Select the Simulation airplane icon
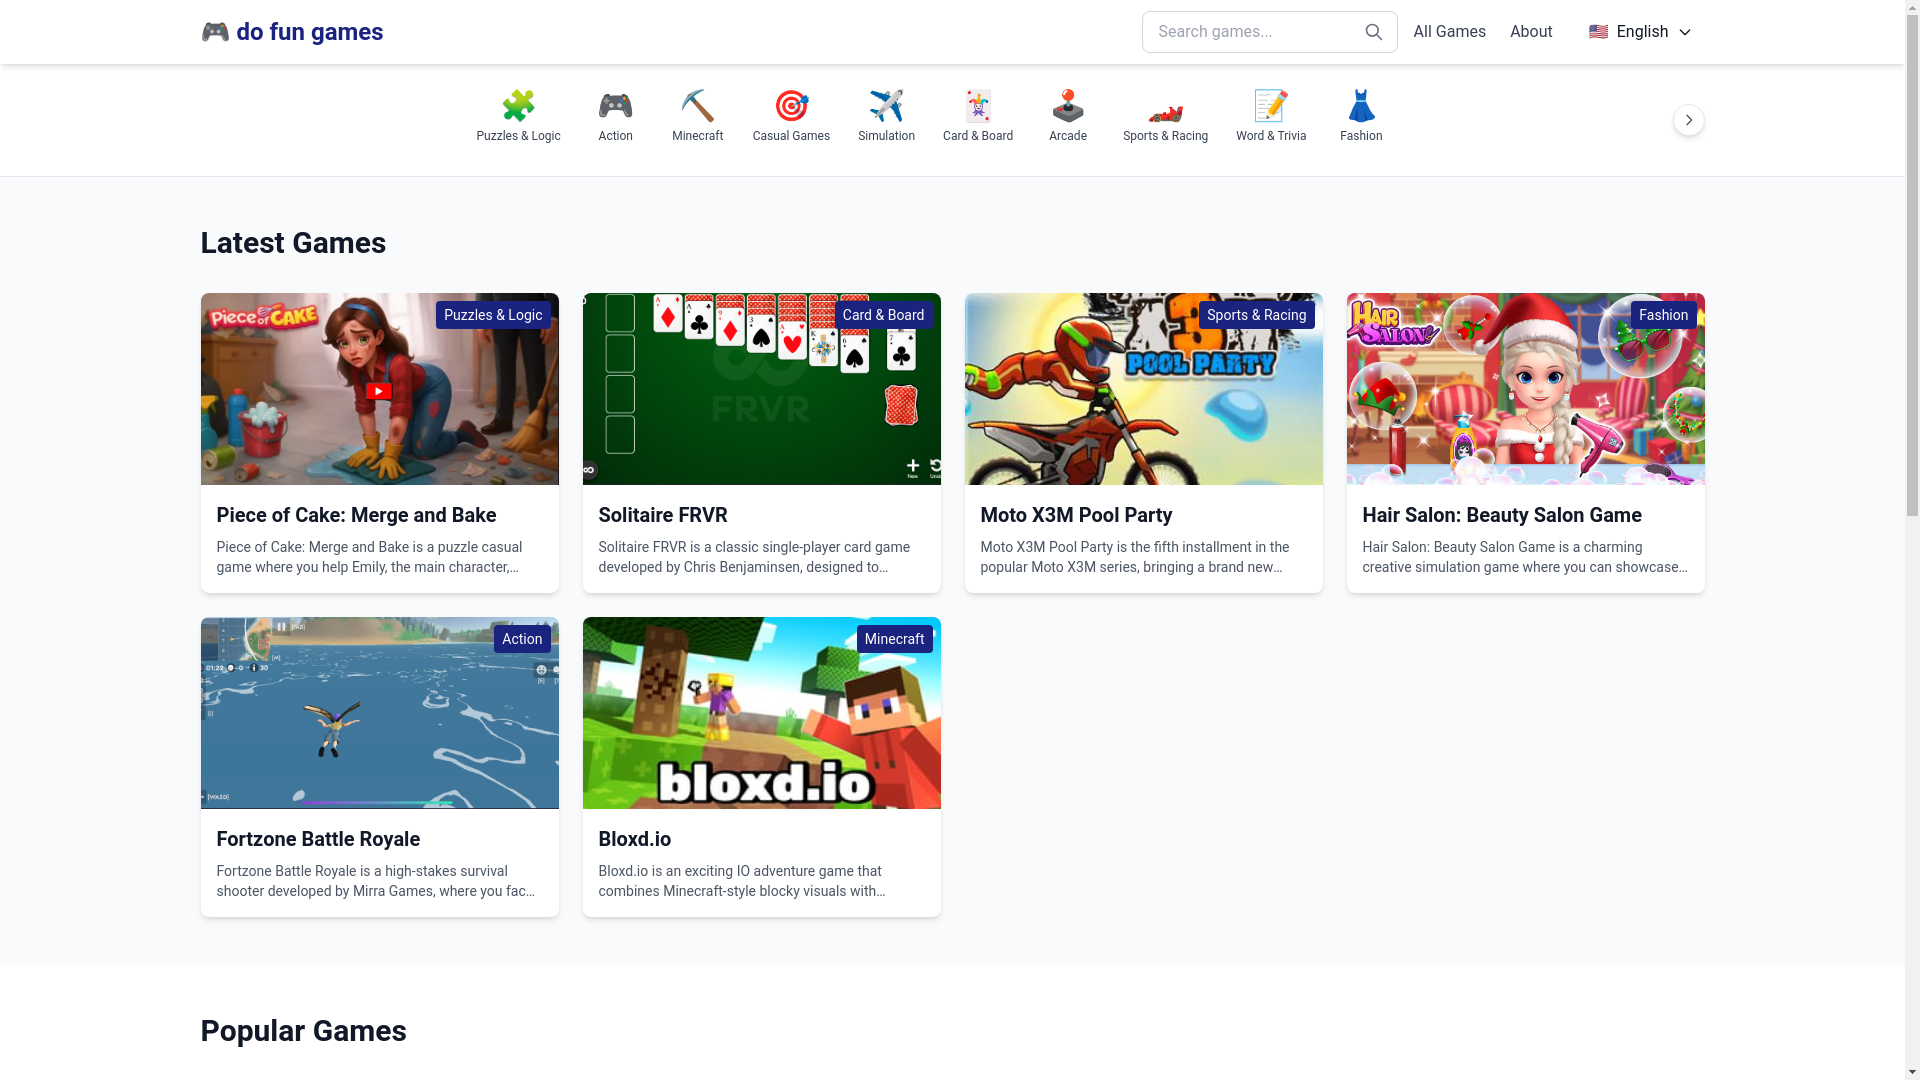Viewport: 1920px width, 1080px height. (886, 105)
